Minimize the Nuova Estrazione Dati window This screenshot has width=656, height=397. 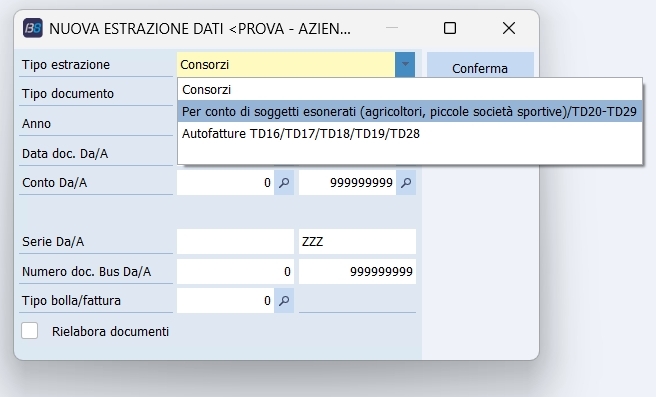coord(392,28)
